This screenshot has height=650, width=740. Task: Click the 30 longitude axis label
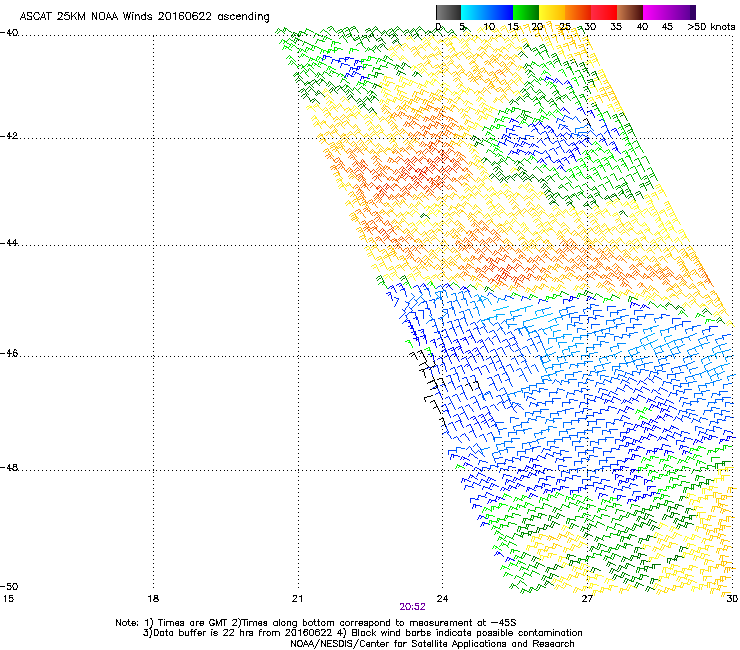click(732, 599)
